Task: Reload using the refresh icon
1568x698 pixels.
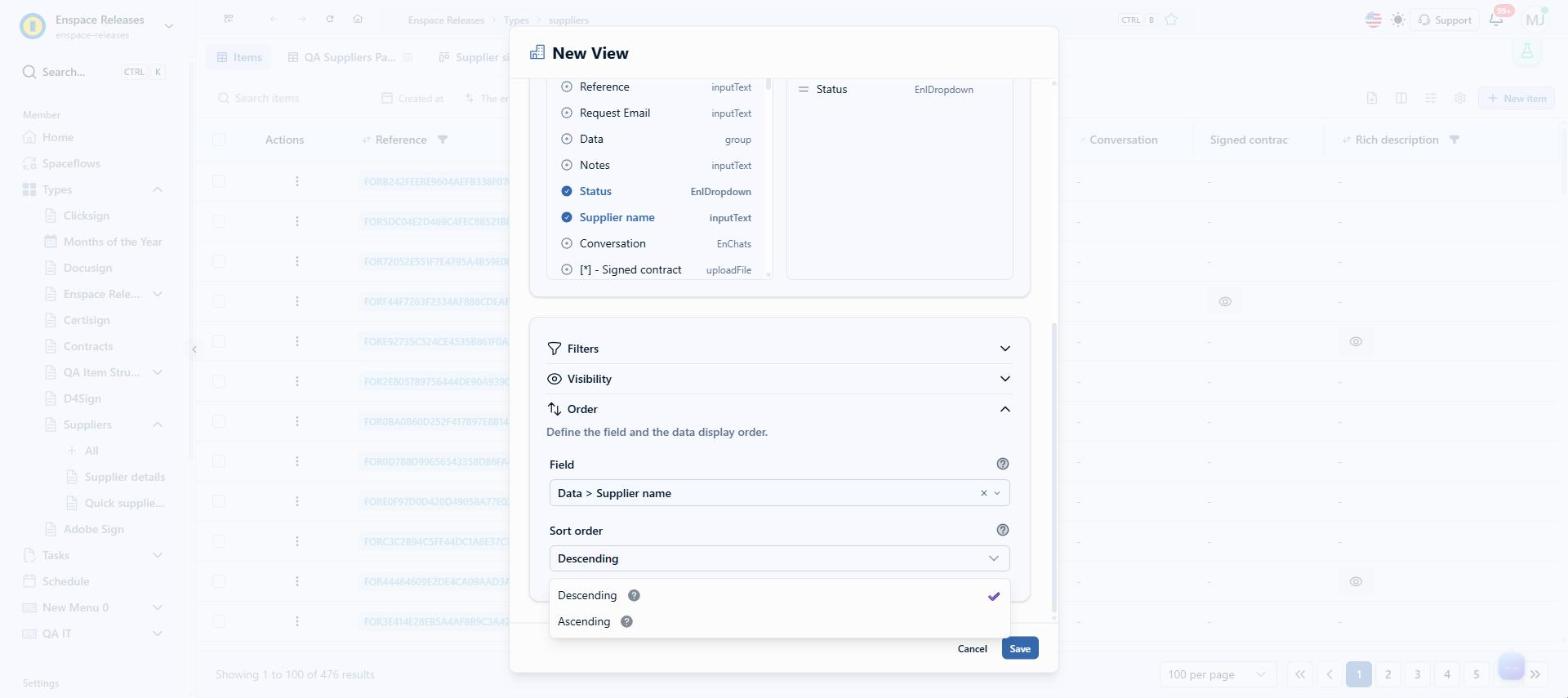Action: (x=329, y=19)
